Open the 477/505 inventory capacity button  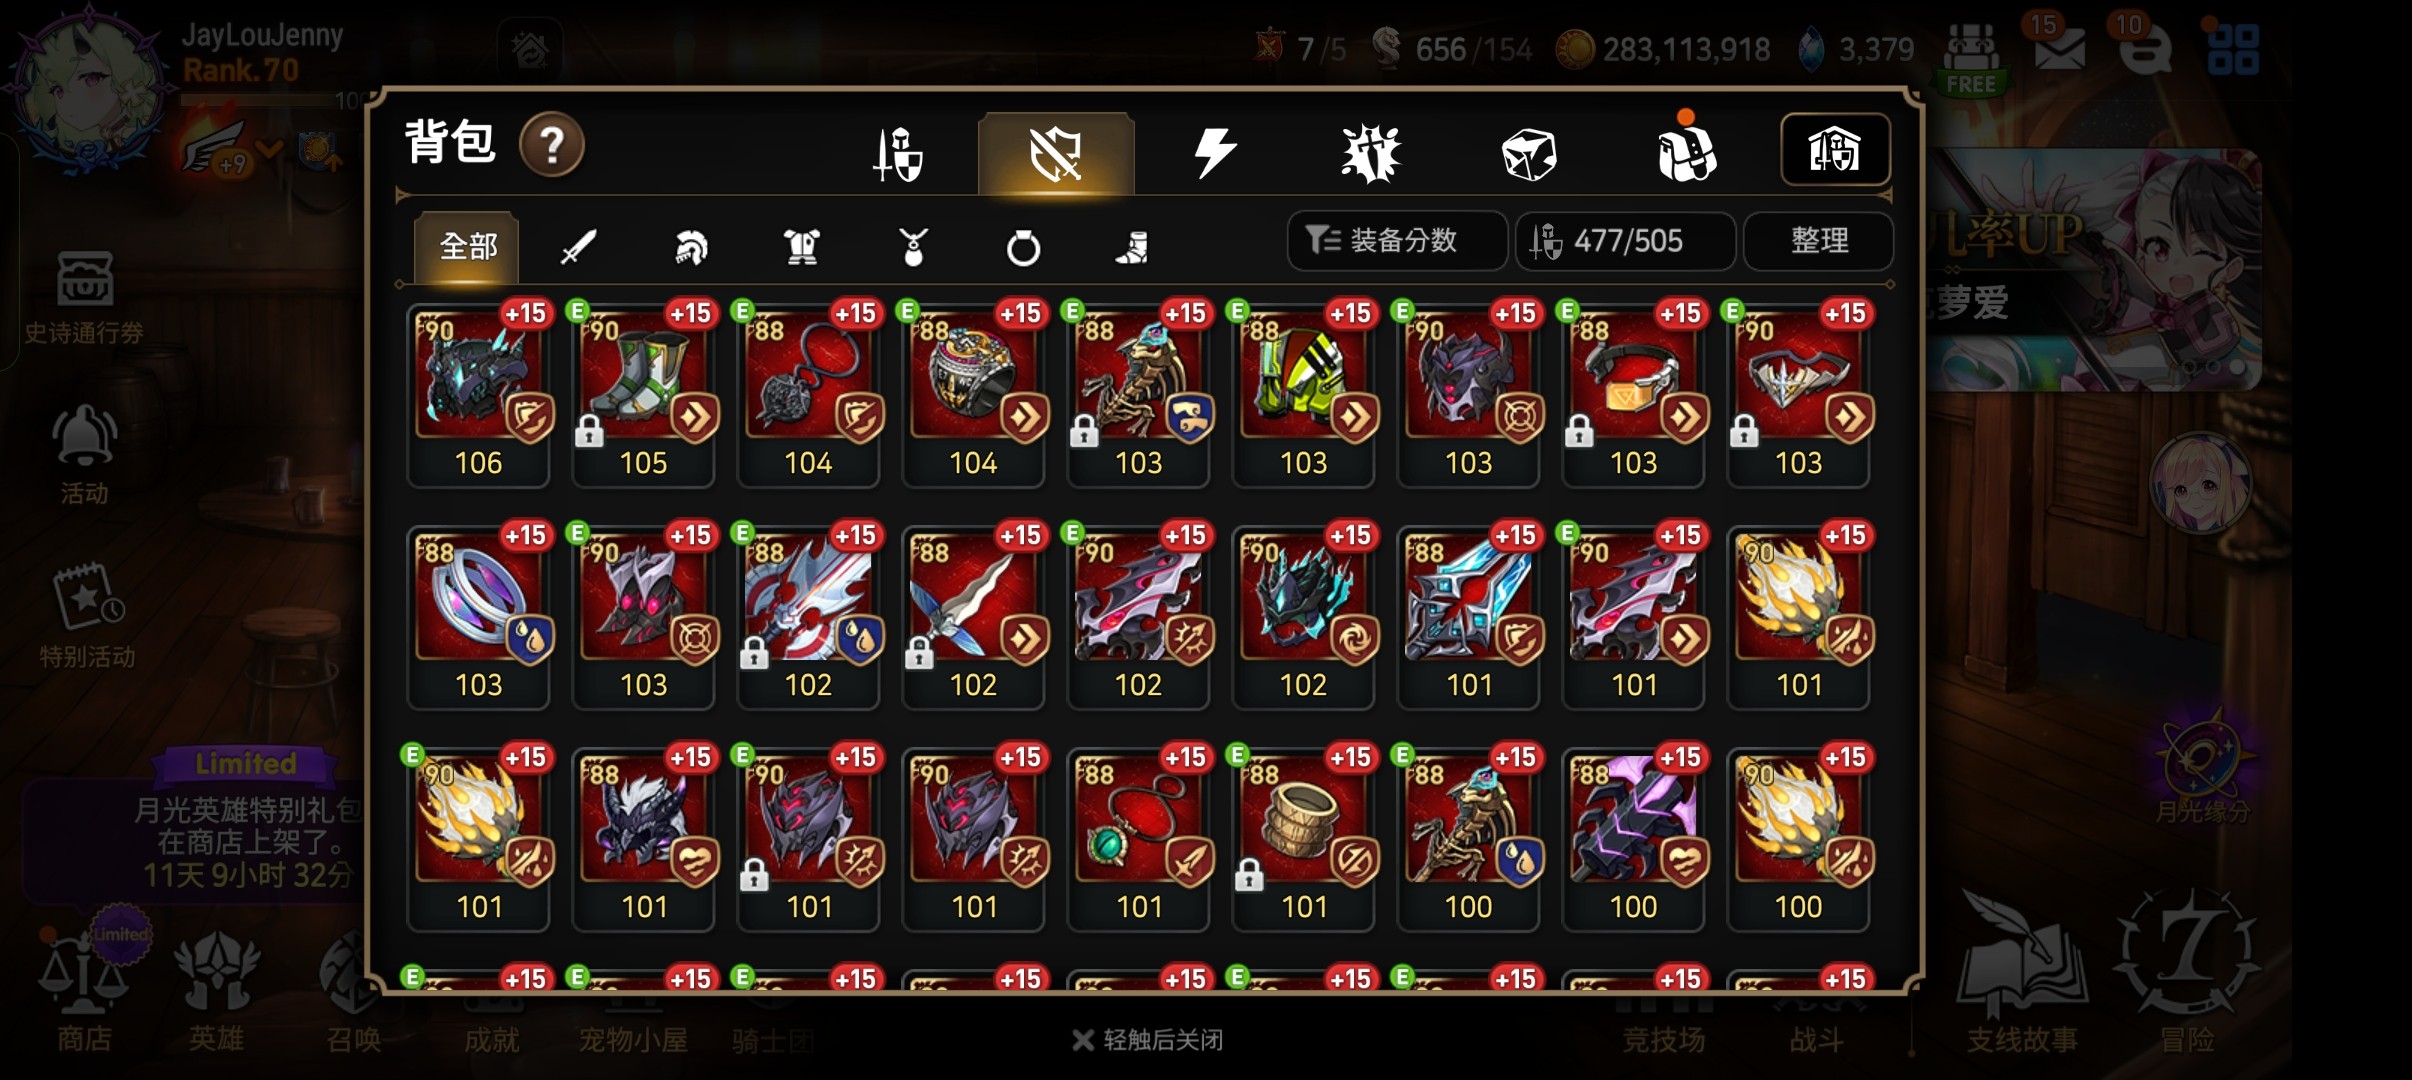click(x=1626, y=241)
